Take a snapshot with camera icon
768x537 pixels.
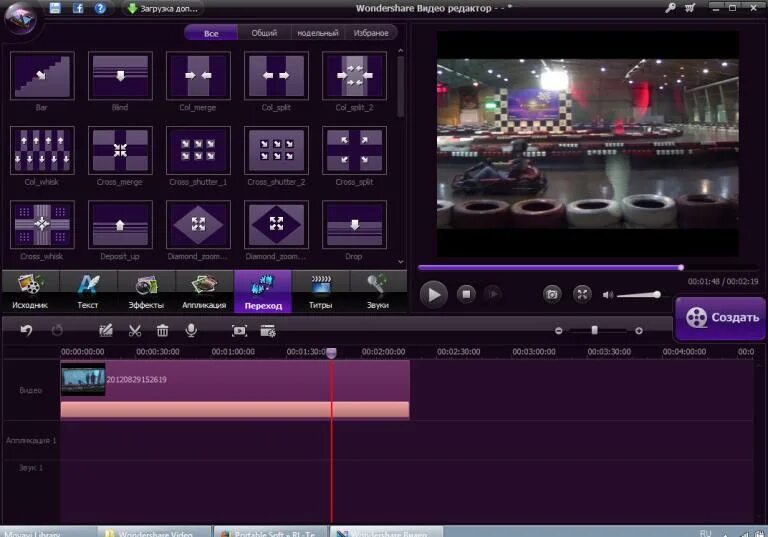pos(552,294)
